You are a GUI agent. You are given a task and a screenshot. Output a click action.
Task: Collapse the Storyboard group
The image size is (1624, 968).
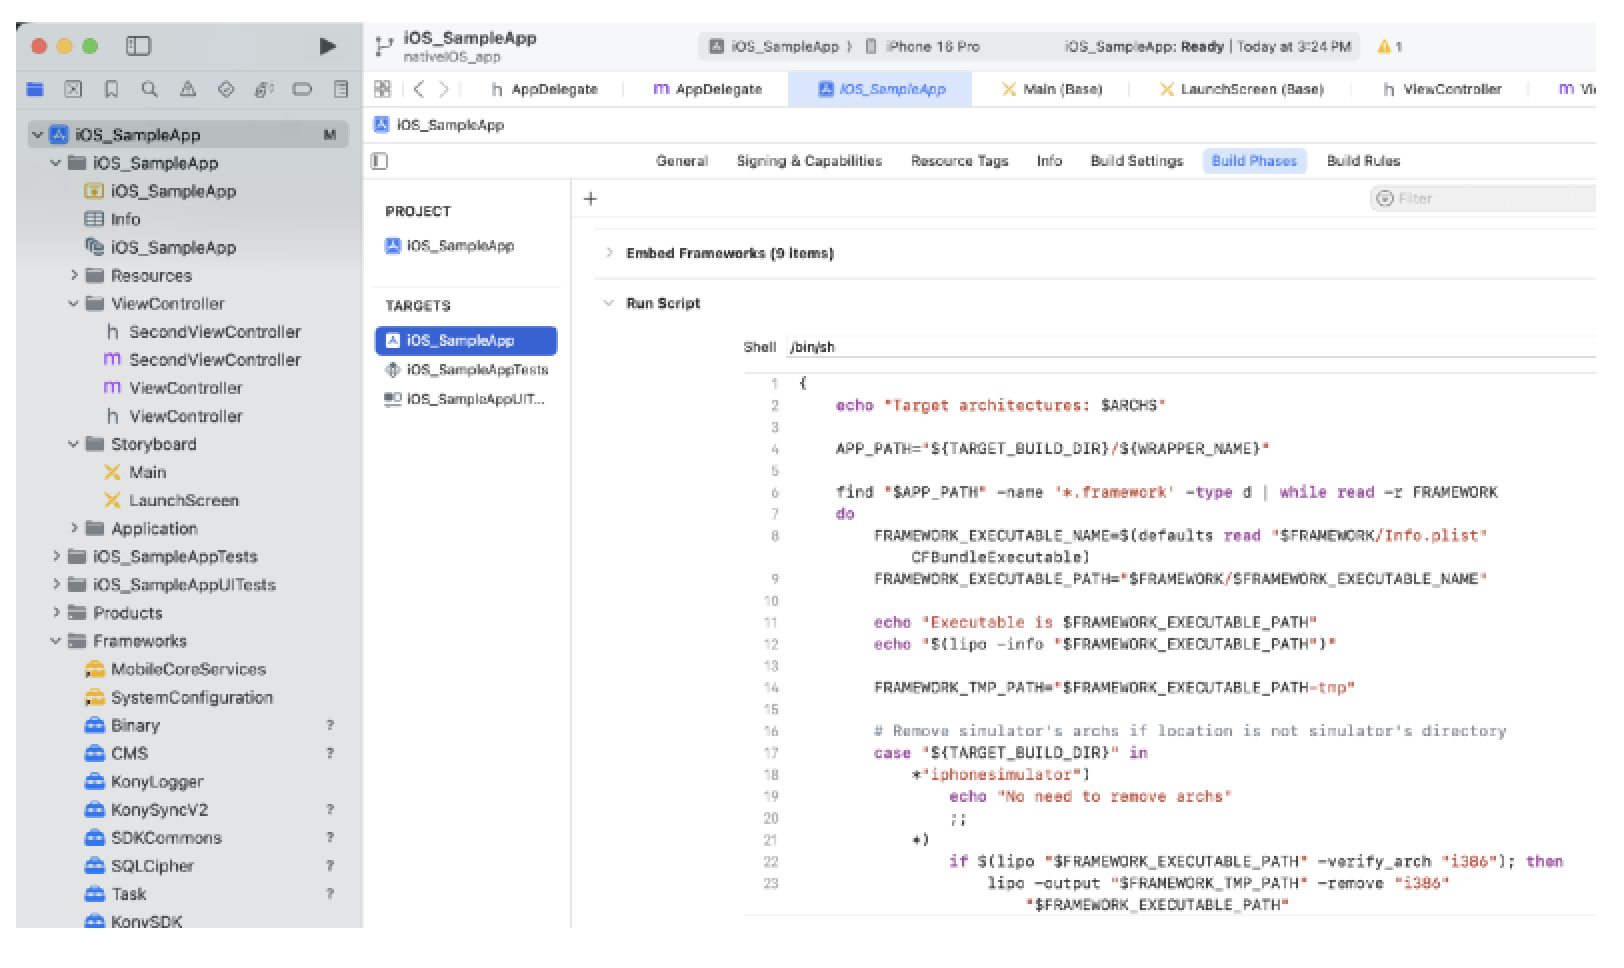point(74,444)
